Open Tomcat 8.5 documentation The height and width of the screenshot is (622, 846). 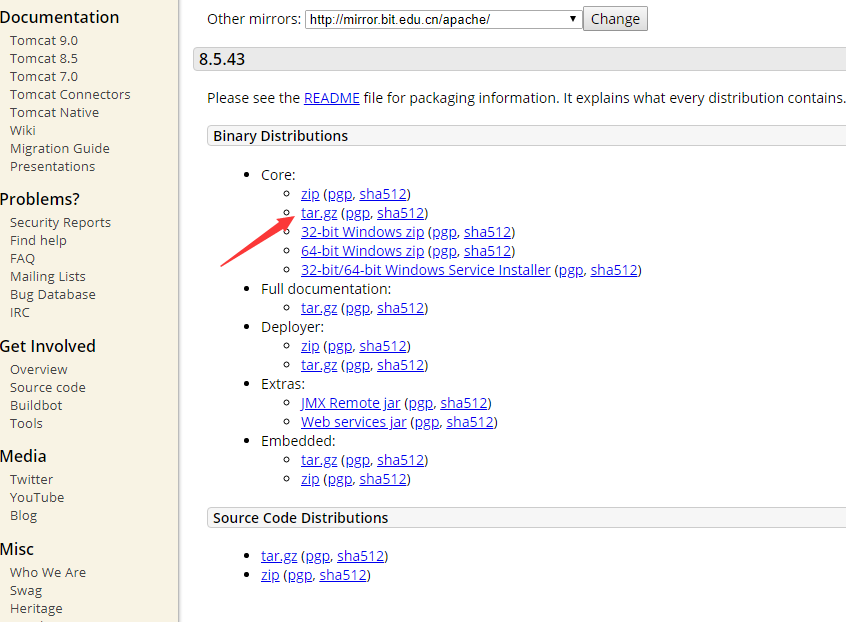click(44, 58)
